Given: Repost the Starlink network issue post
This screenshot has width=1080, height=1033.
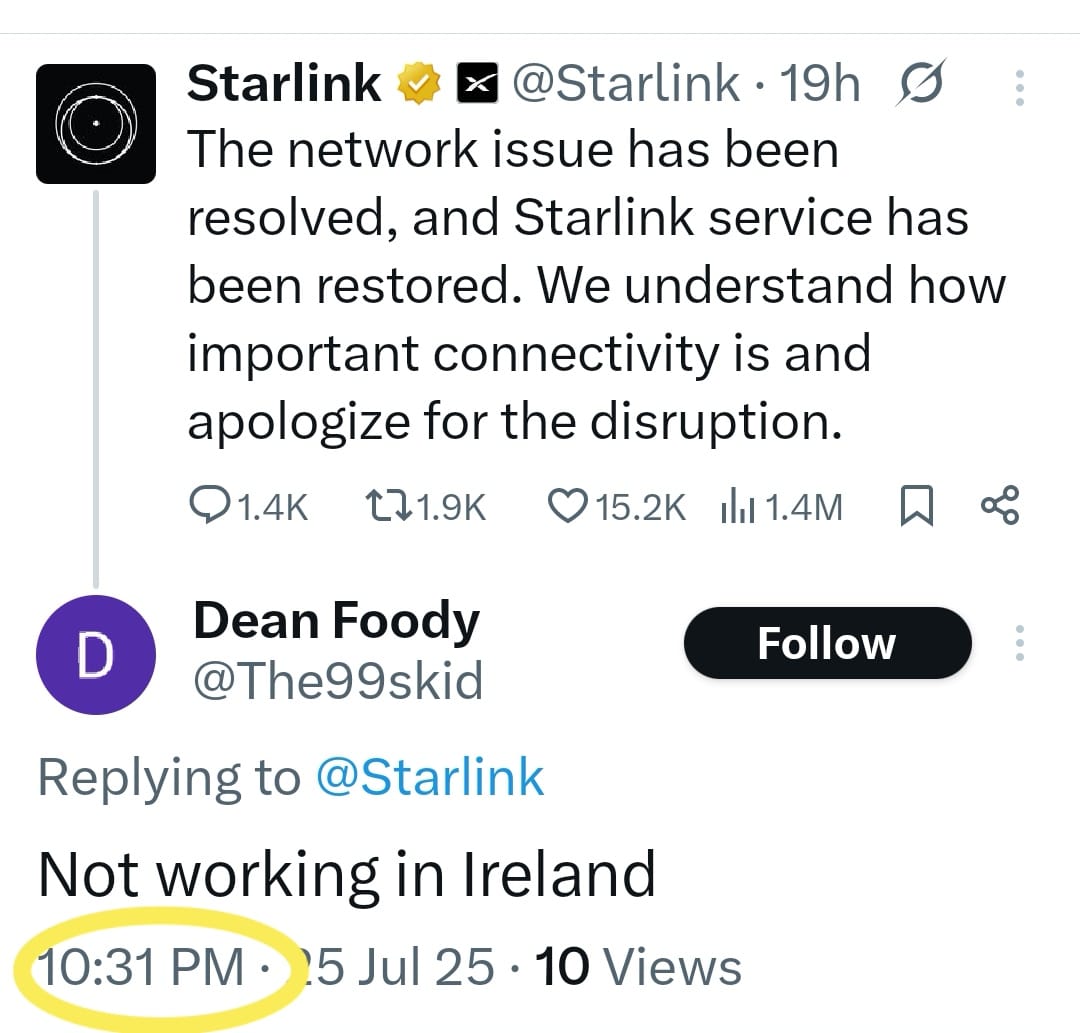Looking at the screenshot, I should 388,507.
